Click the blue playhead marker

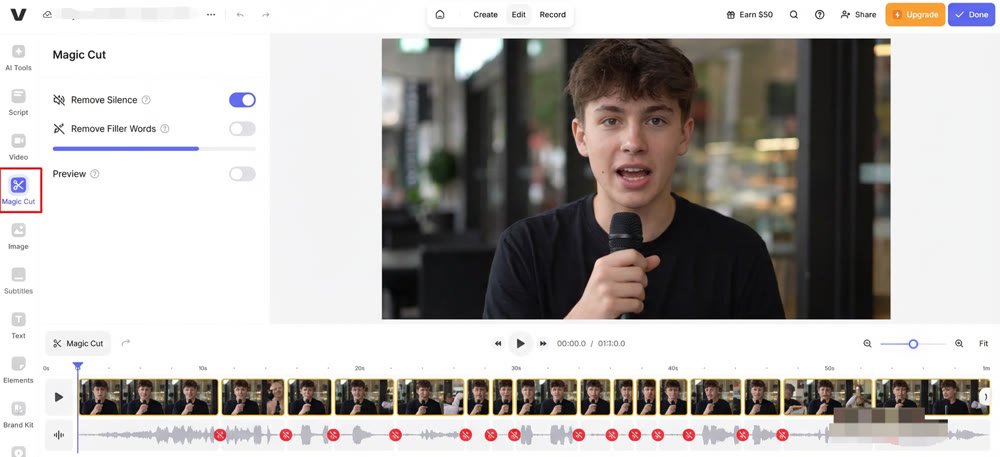(x=78, y=366)
